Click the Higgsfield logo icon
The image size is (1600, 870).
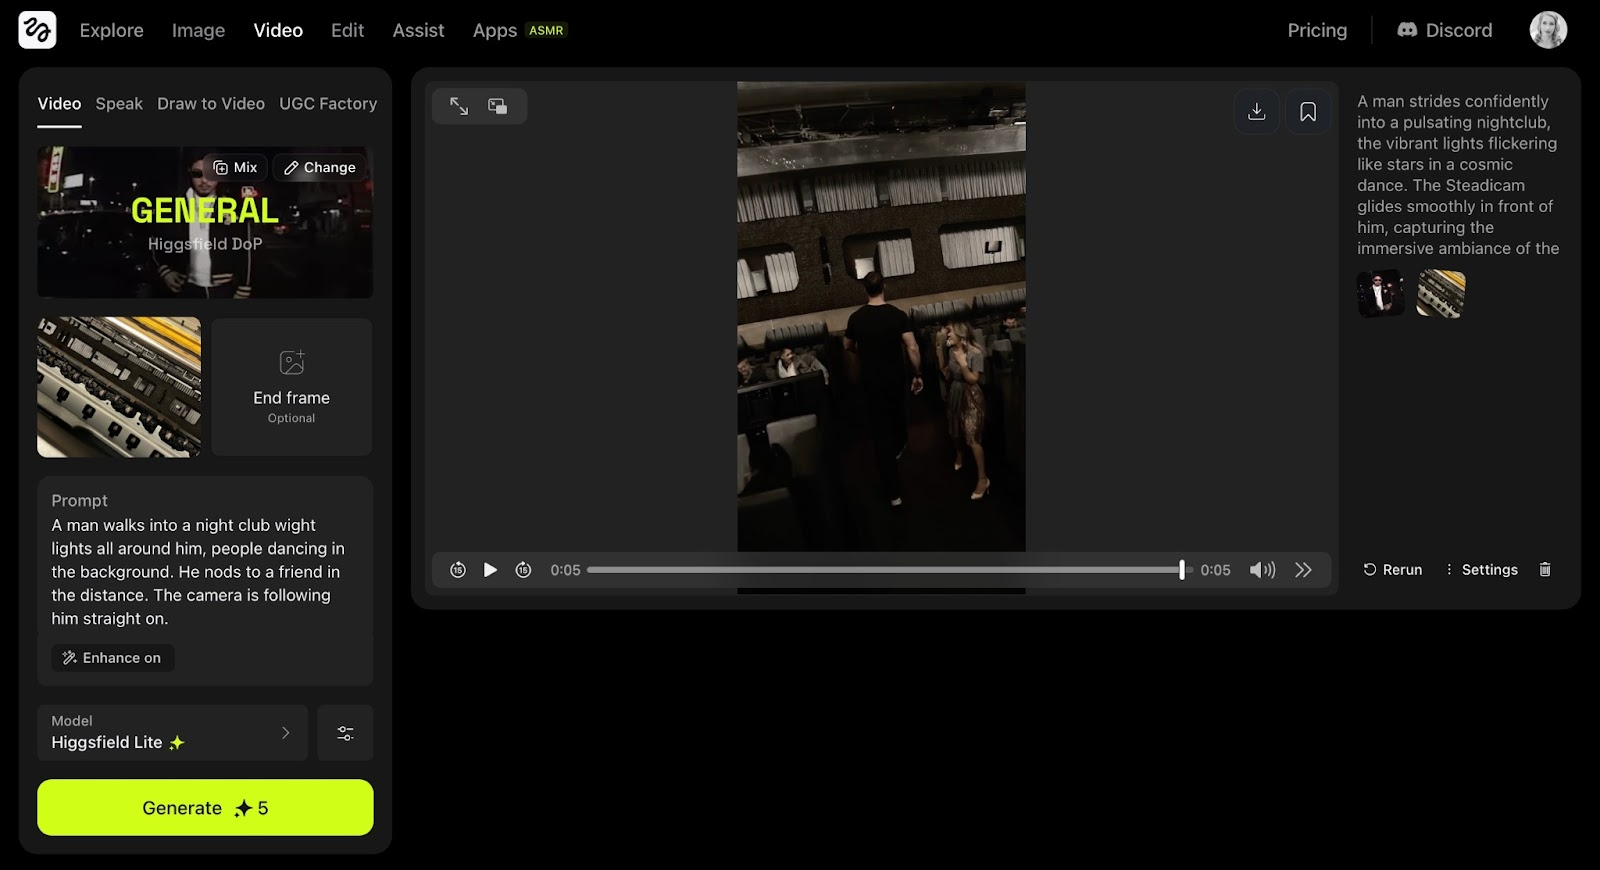coord(37,30)
